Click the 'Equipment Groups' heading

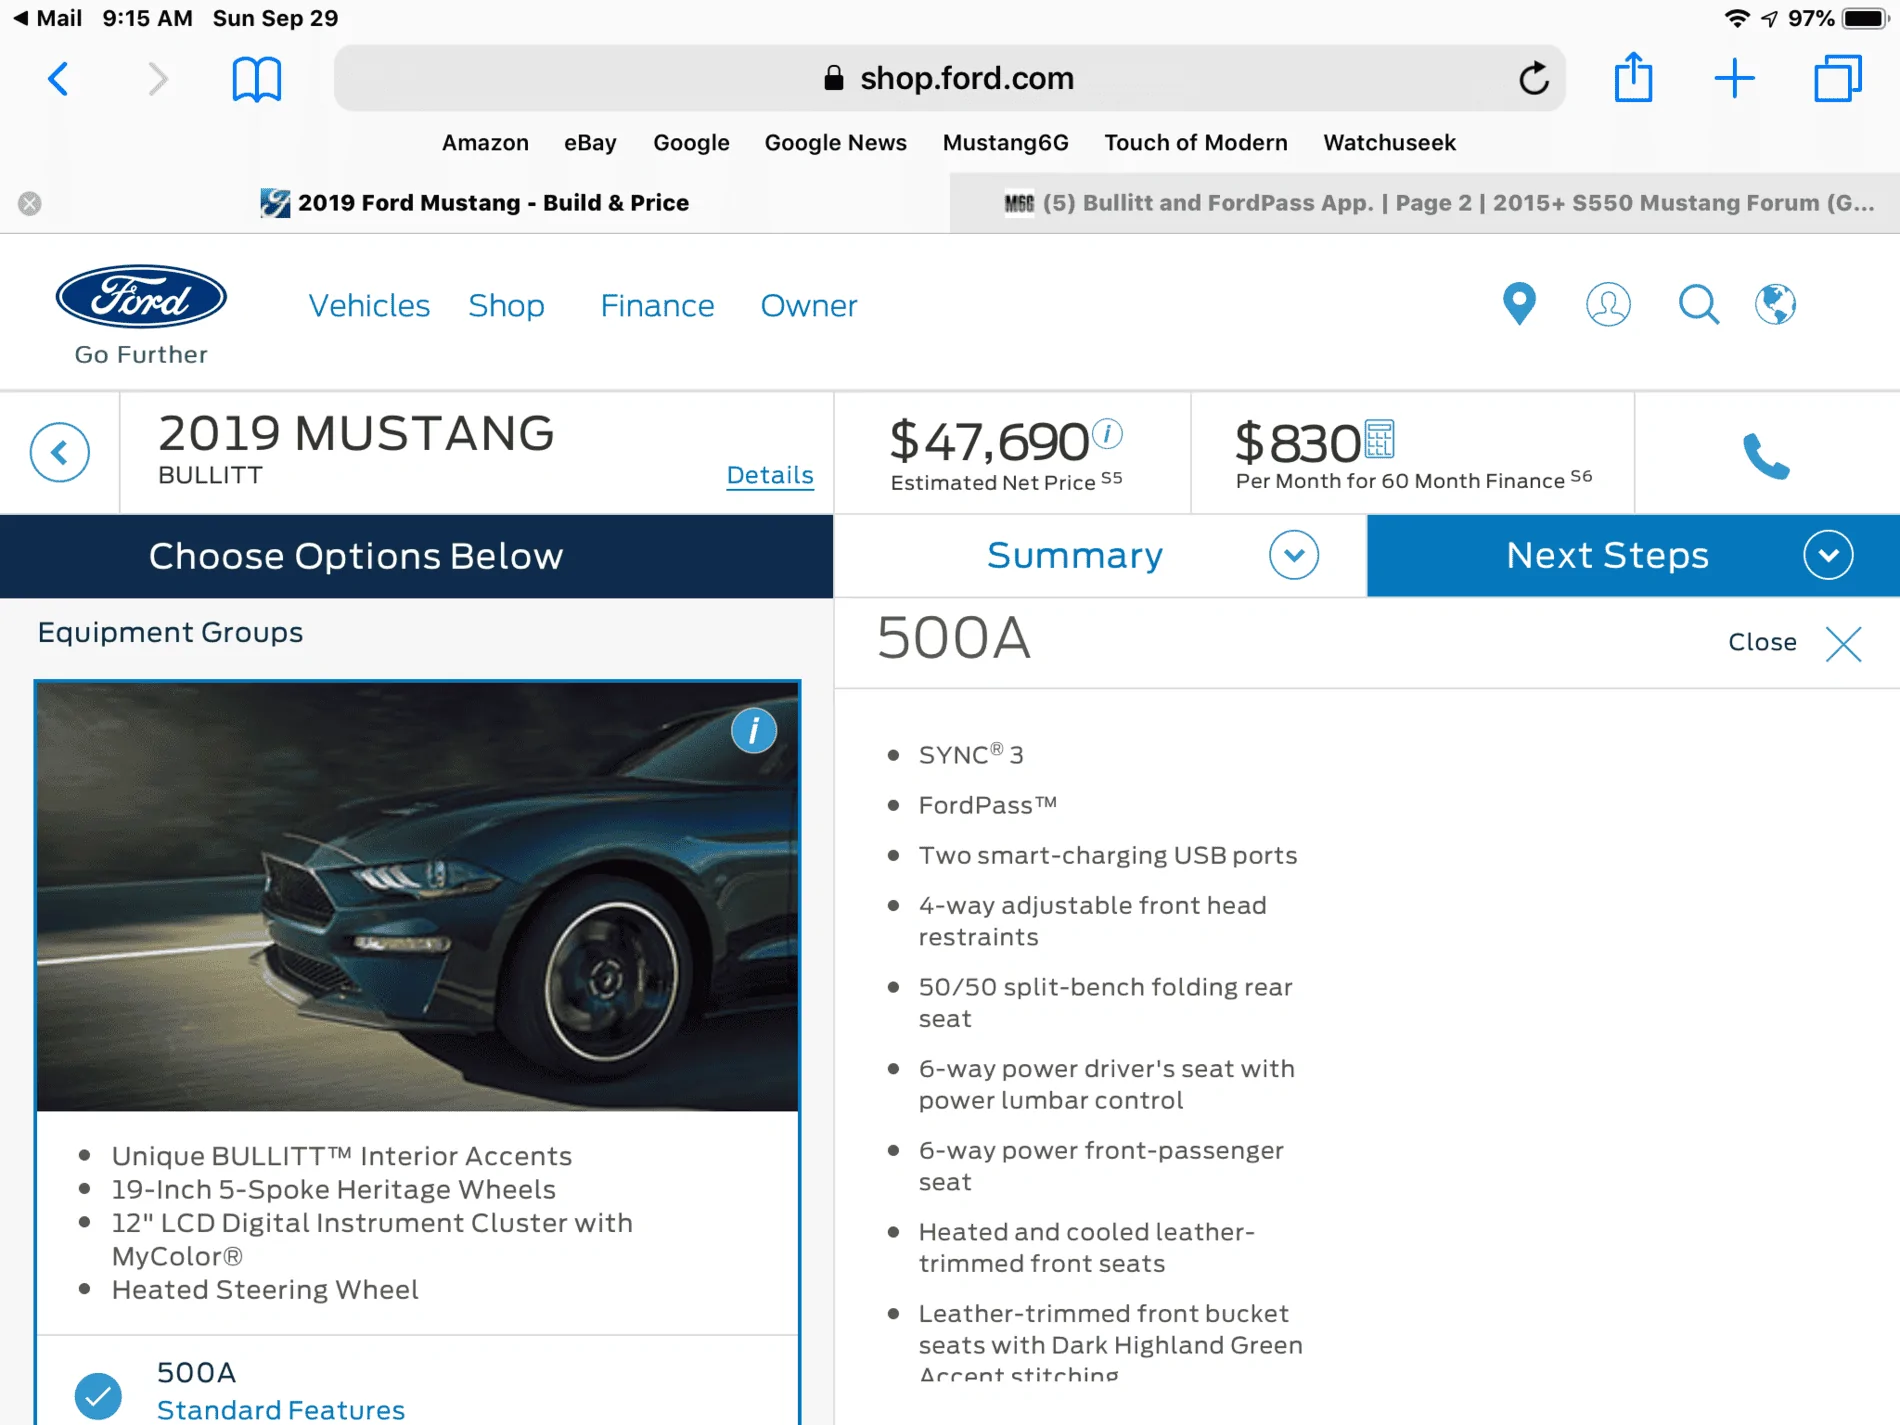coord(170,632)
